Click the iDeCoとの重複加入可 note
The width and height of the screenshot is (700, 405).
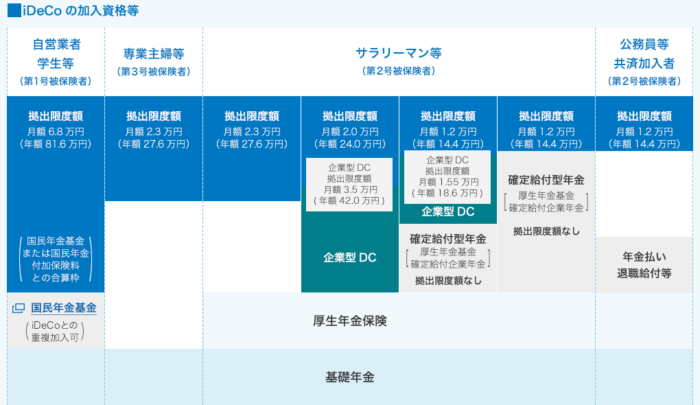[x=55, y=331]
